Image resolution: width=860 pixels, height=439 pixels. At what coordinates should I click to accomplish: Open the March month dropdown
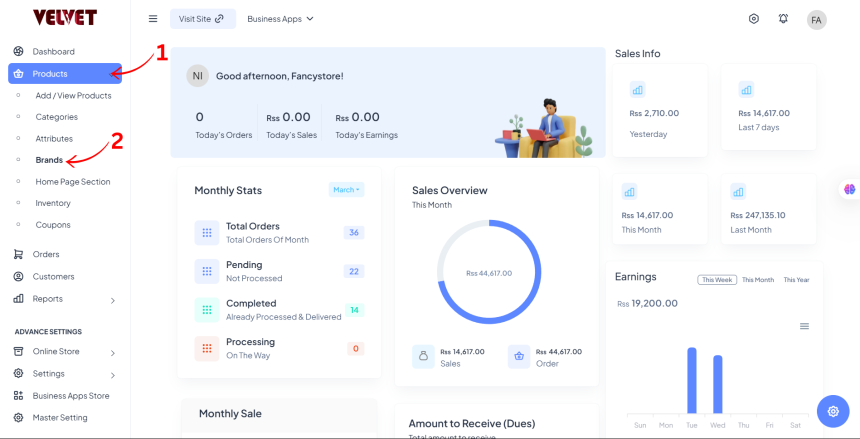[x=346, y=189]
